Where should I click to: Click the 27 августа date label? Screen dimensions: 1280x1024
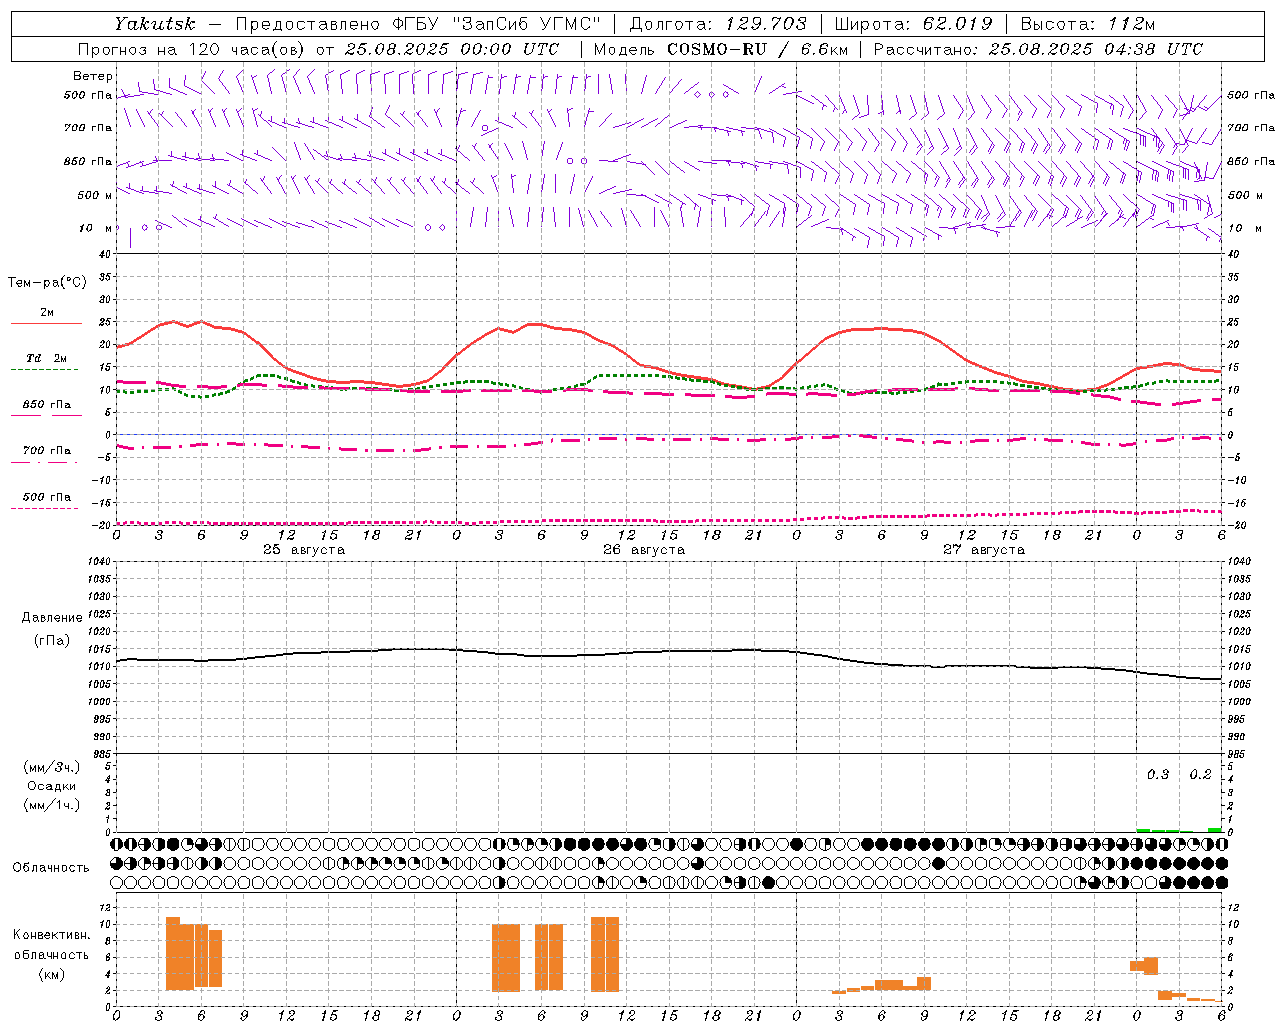984,550
